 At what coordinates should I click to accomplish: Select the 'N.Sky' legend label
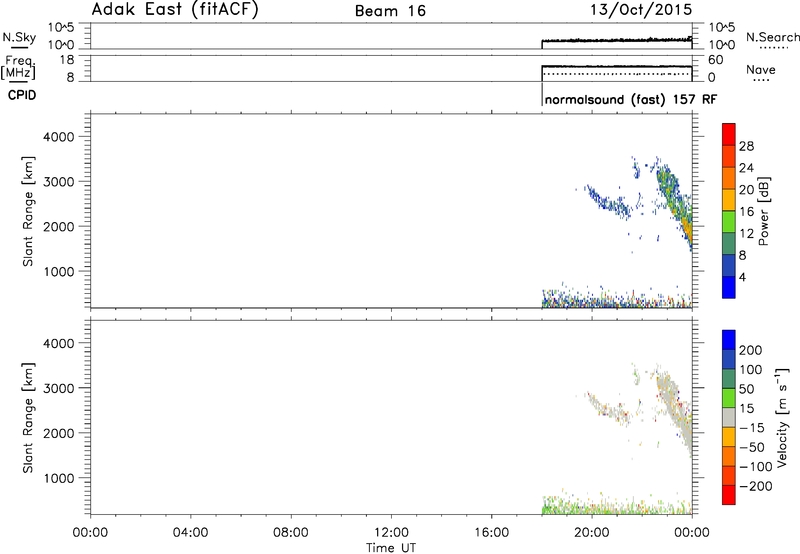pyautogui.click(x=19, y=37)
